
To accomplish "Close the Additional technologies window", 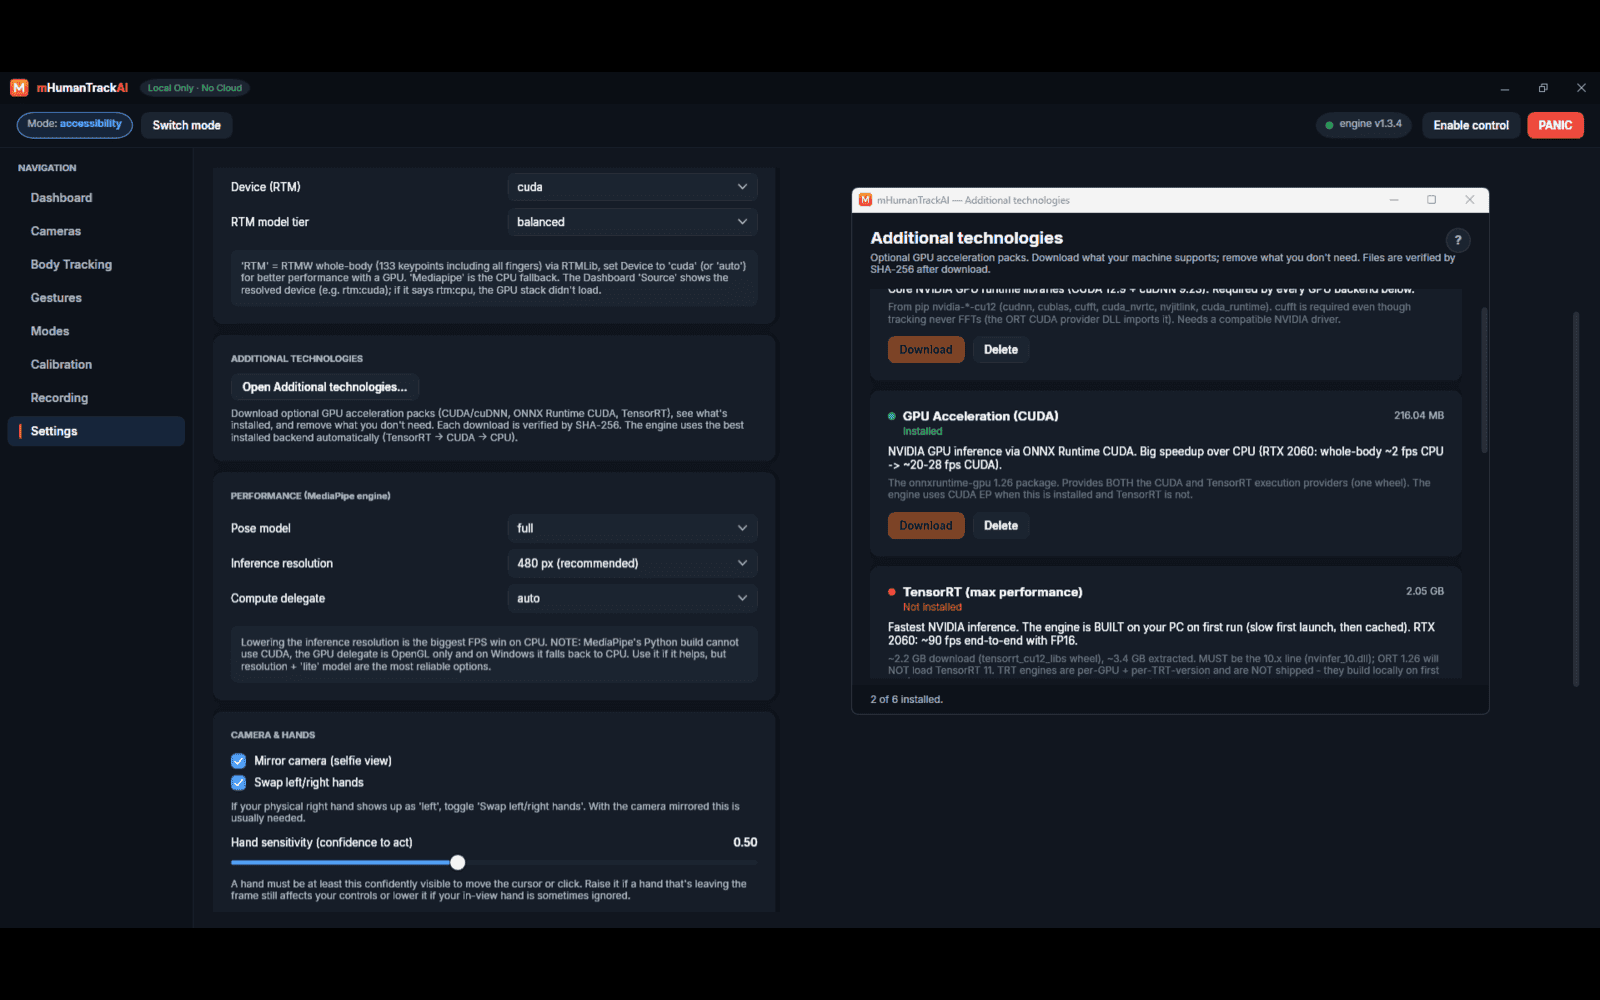I will point(1470,200).
